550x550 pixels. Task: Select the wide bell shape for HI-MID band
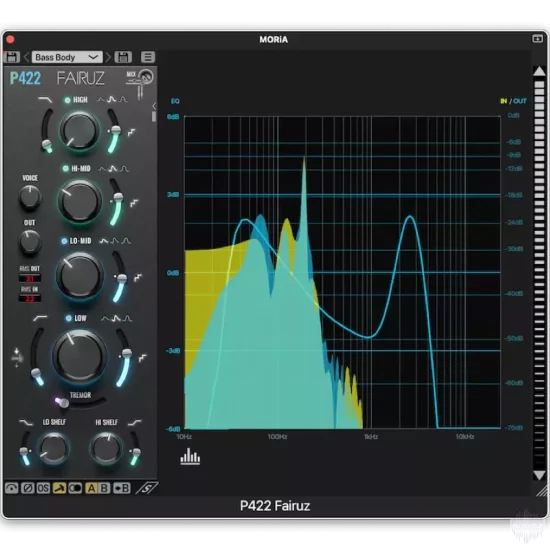coord(102,169)
